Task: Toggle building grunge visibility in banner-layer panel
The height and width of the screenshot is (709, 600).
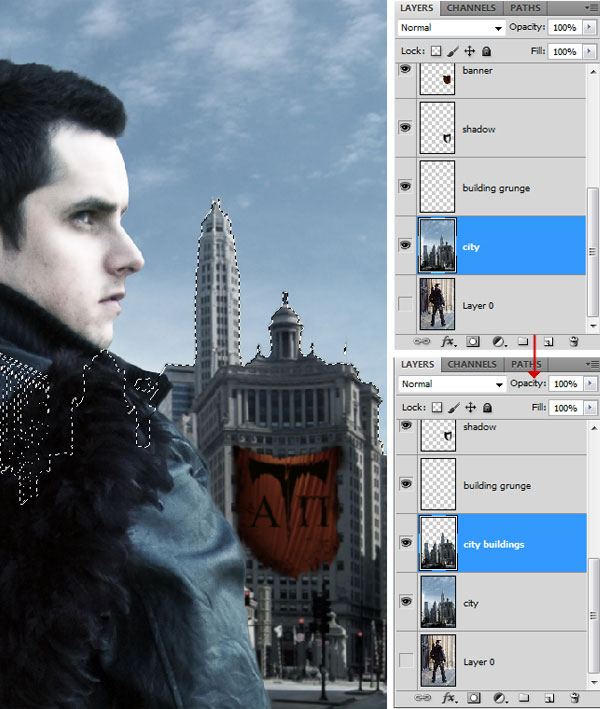Action: click(405, 186)
